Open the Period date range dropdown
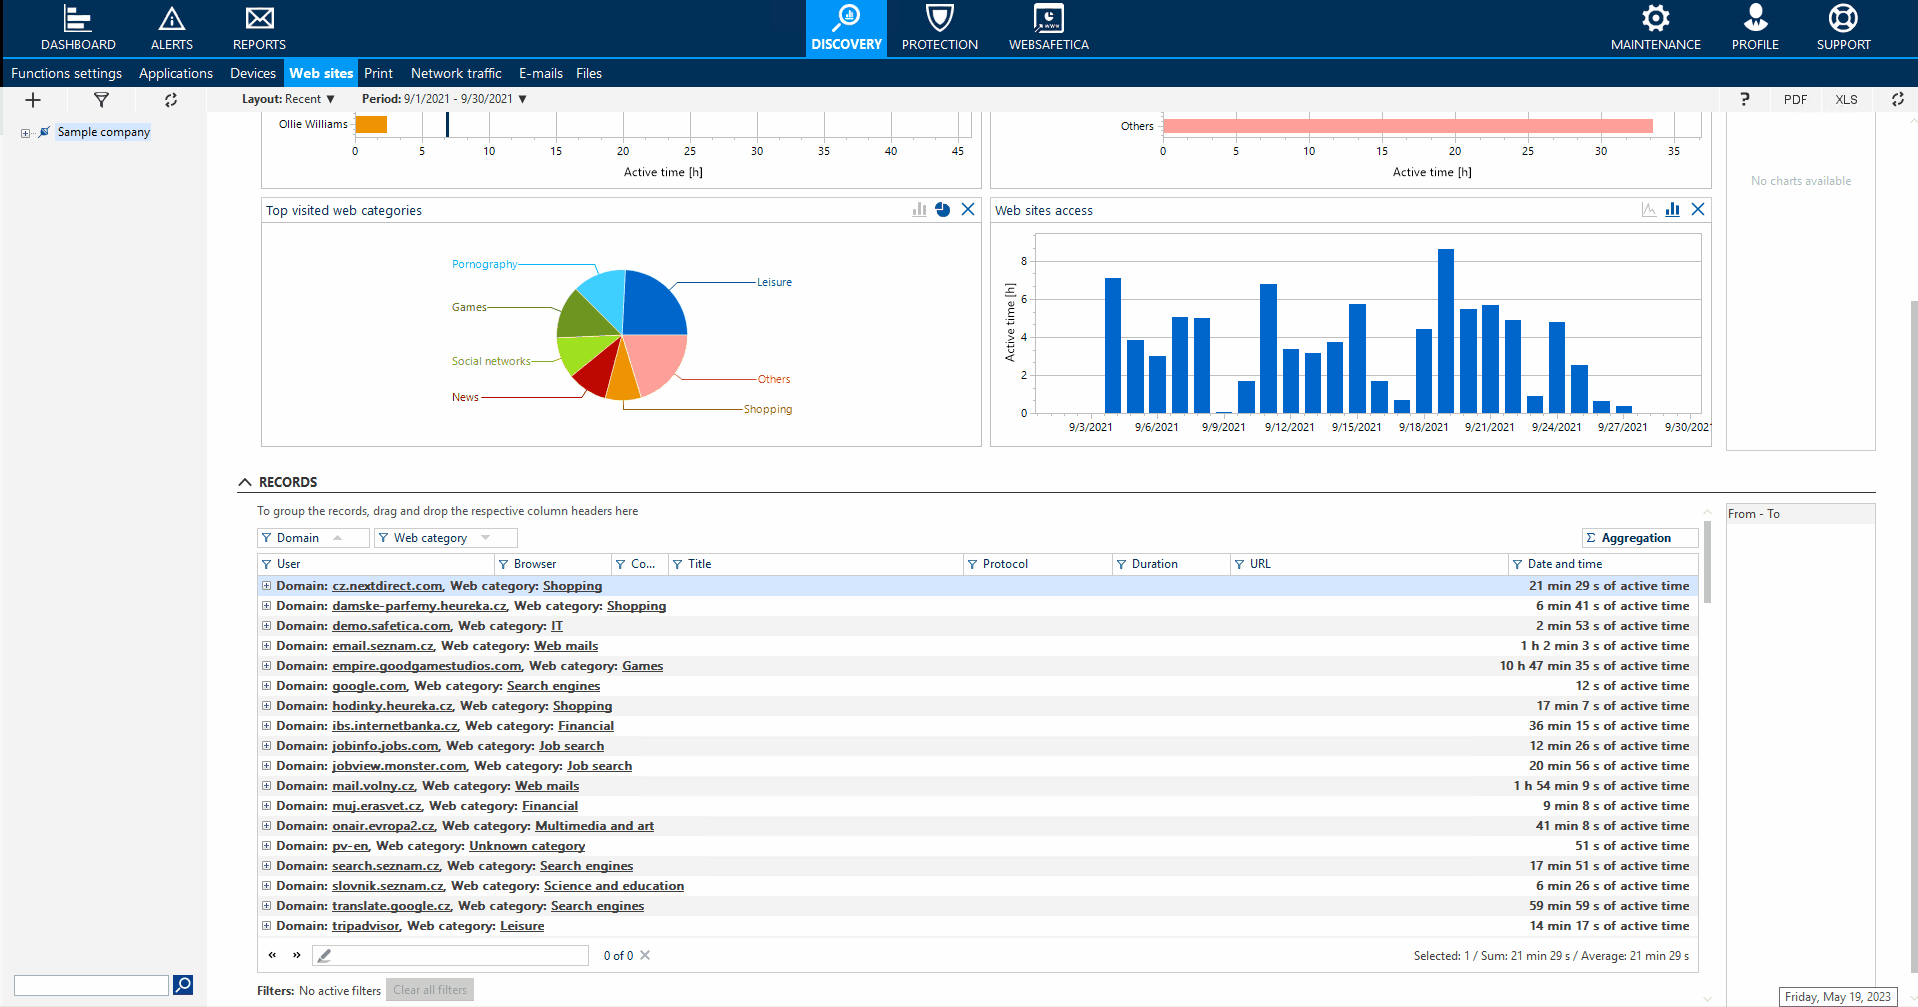This screenshot has width=1918, height=1007. pos(444,99)
